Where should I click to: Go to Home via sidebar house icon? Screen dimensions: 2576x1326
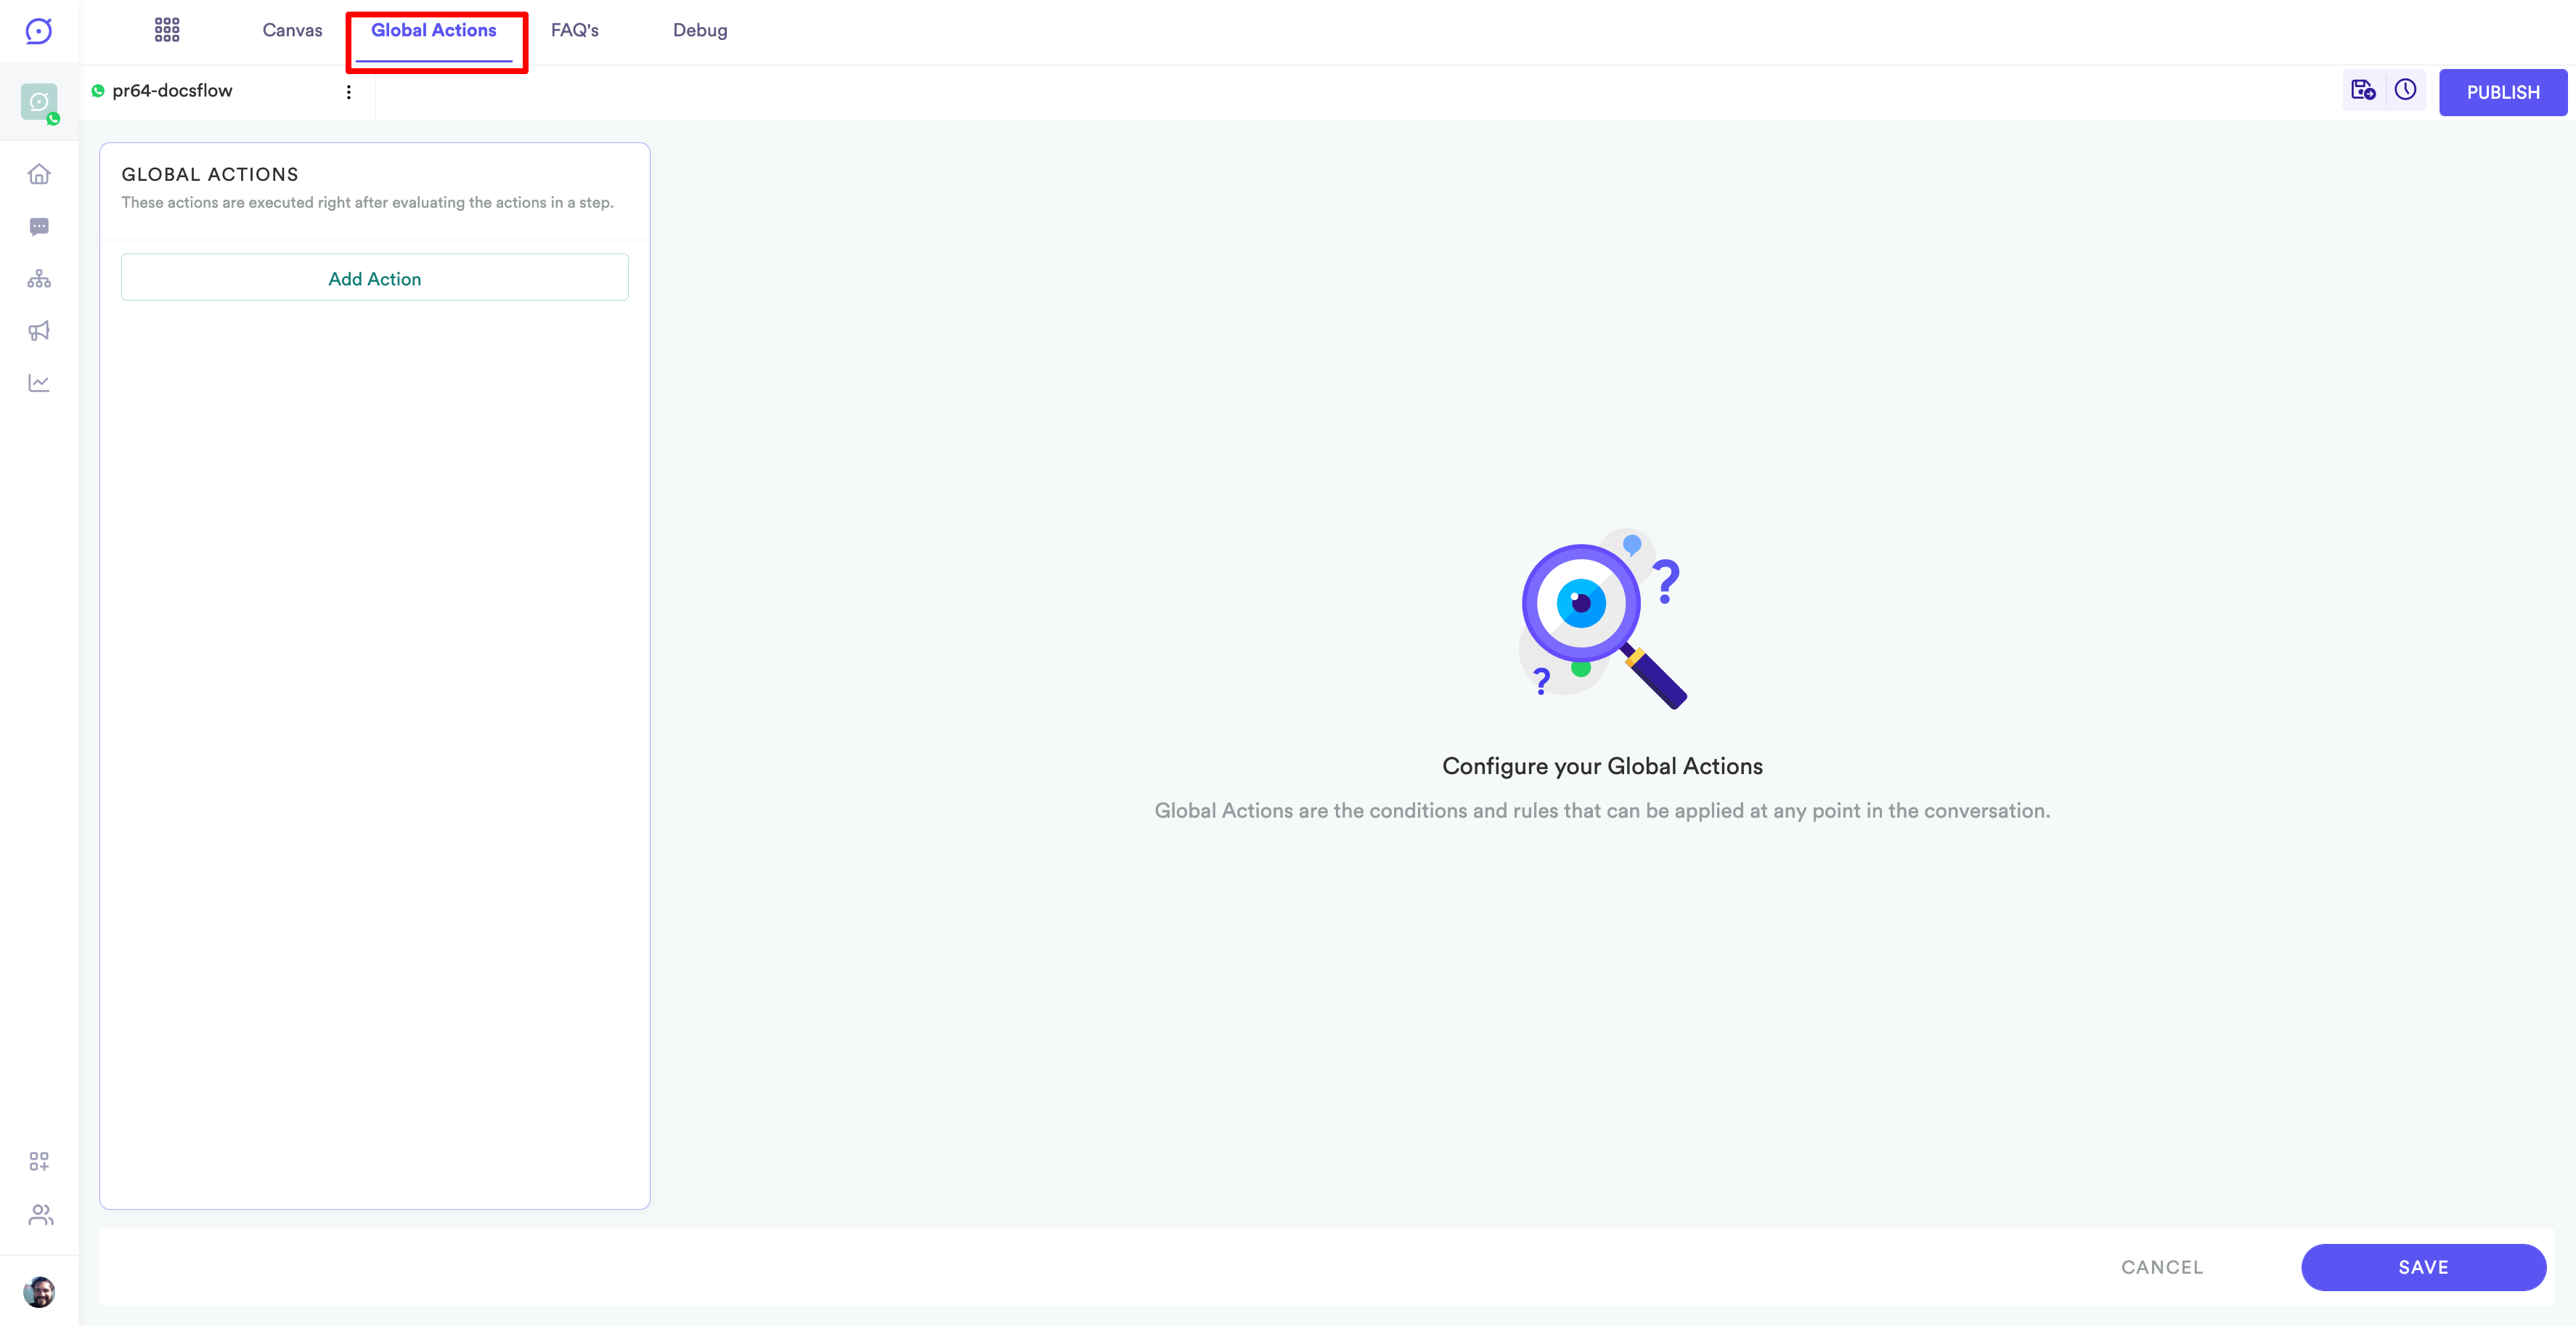click(39, 174)
